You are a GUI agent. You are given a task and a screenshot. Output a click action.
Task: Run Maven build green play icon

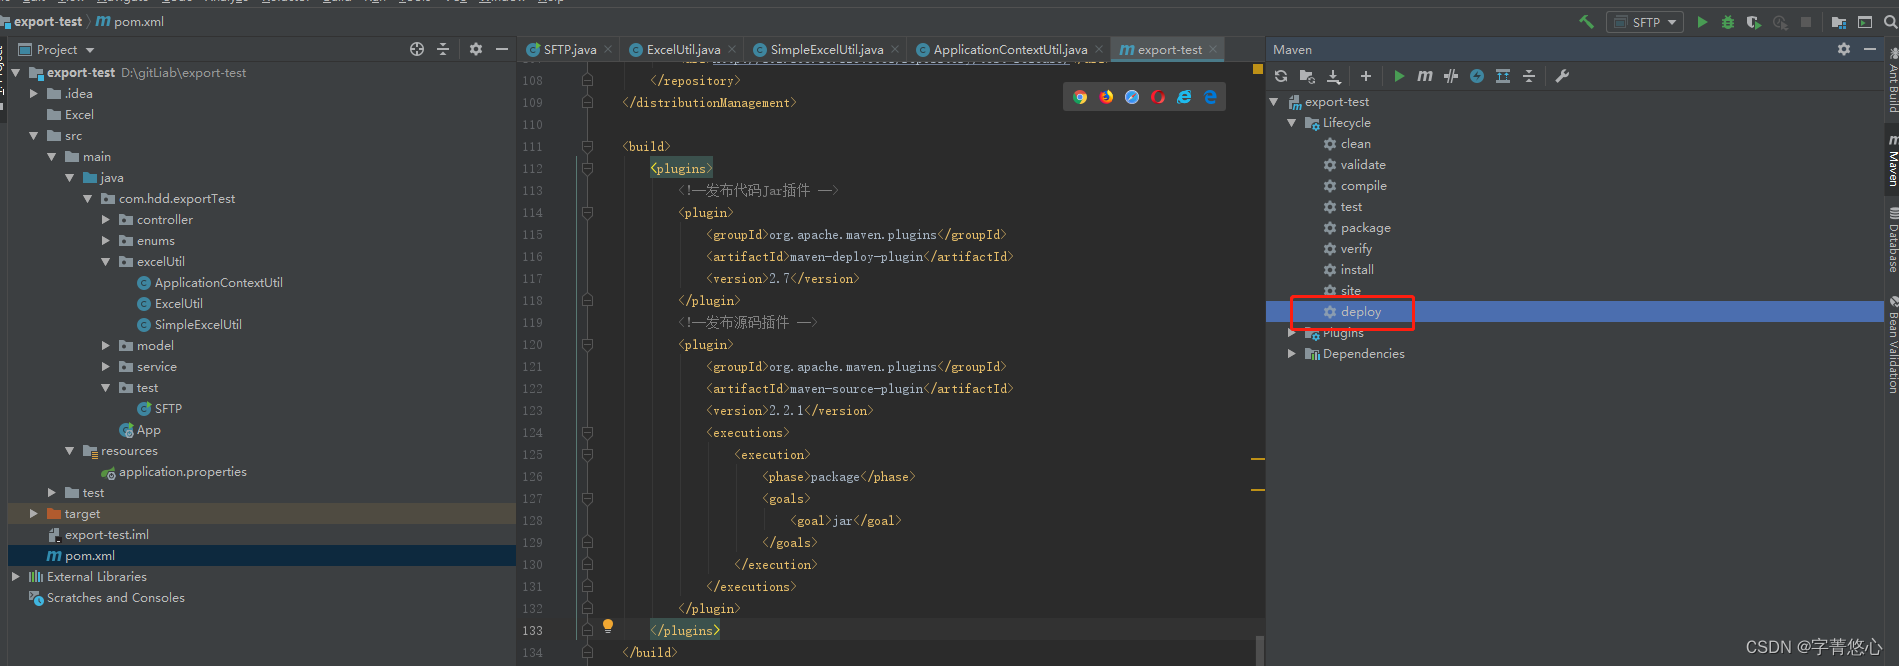pyautogui.click(x=1399, y=76)
